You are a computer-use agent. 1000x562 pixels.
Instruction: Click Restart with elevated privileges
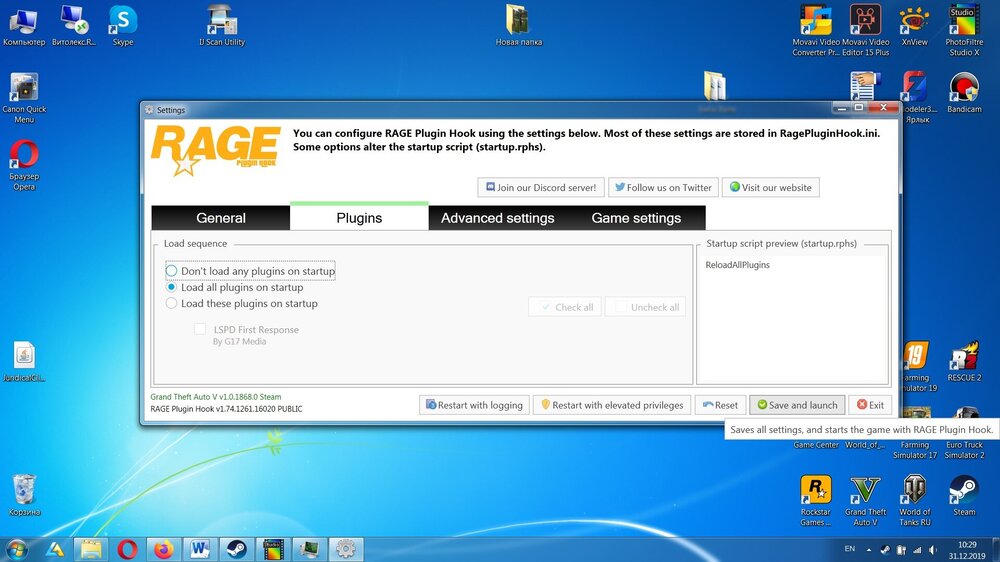(612, 405)
